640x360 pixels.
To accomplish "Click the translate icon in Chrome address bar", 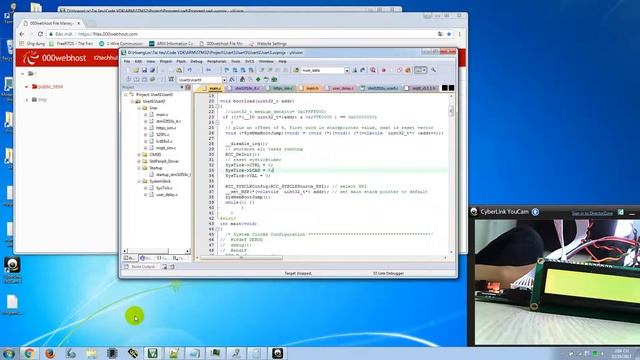I will coord(440,34).
